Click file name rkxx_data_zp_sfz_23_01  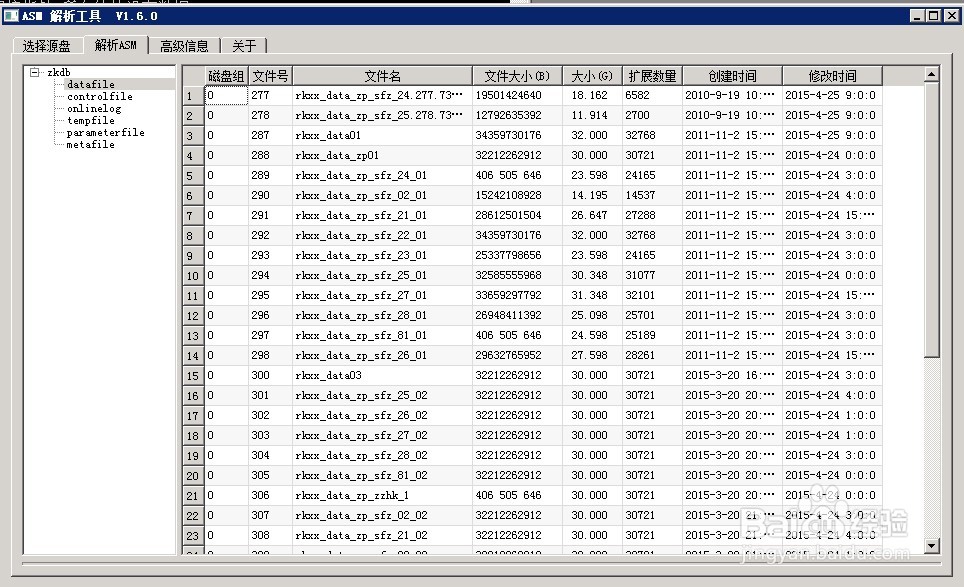(361, 255)
